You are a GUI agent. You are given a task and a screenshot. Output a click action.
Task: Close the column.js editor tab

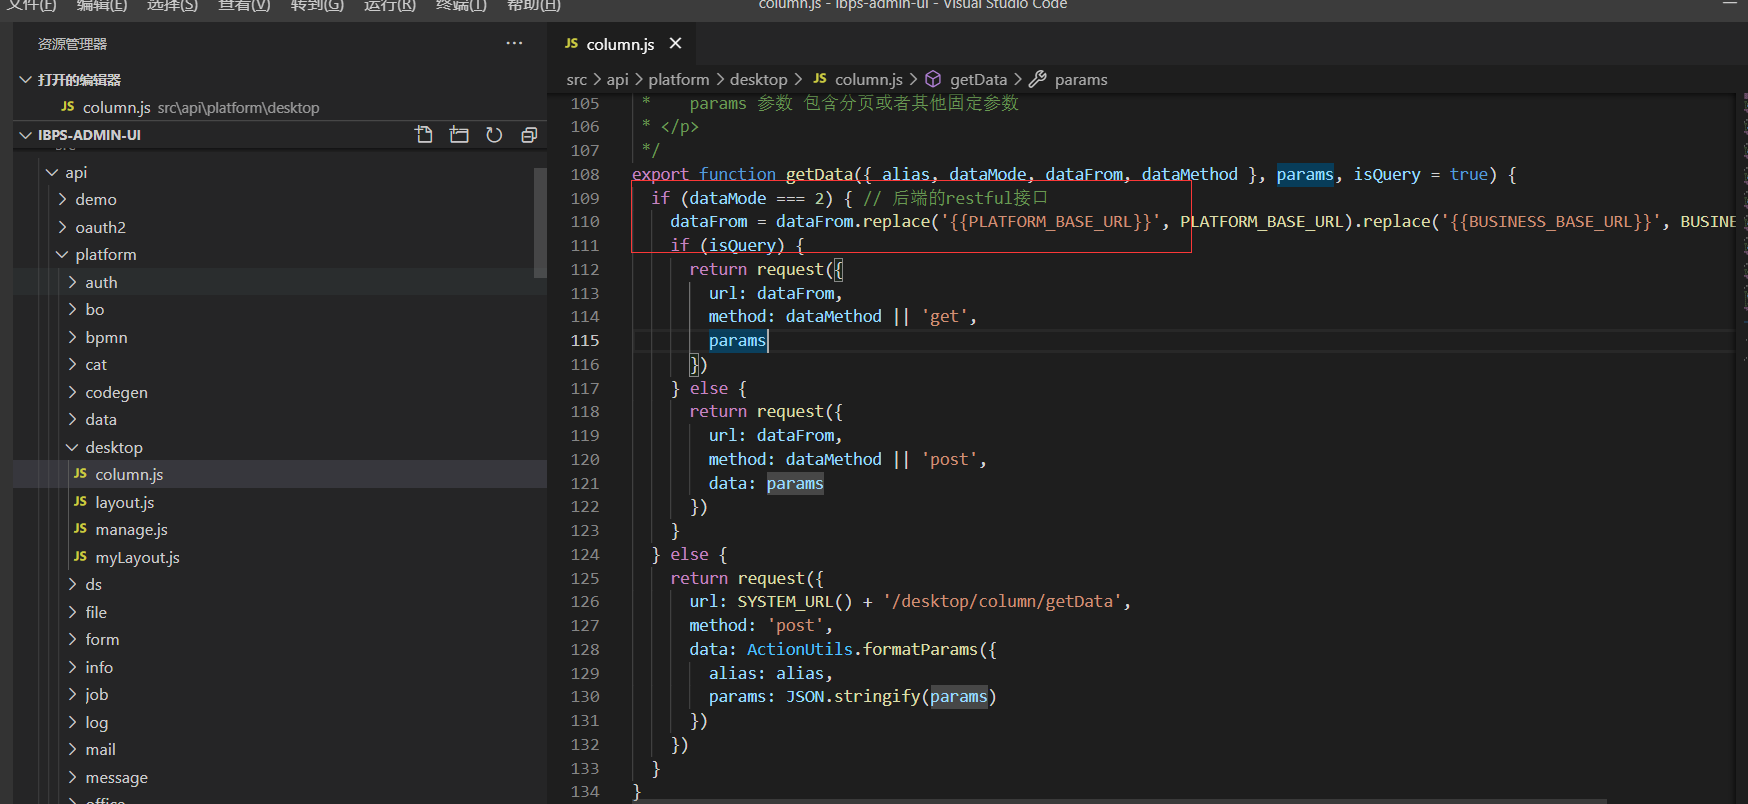pos(675,43)
